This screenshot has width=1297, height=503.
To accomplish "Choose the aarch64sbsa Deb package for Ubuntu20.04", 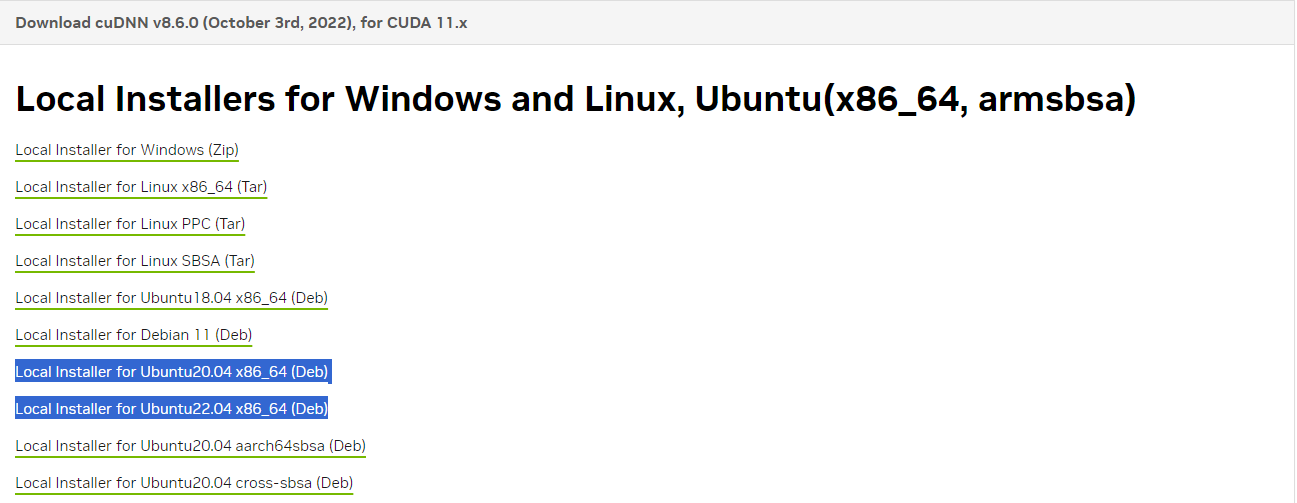I will (190, 446).
